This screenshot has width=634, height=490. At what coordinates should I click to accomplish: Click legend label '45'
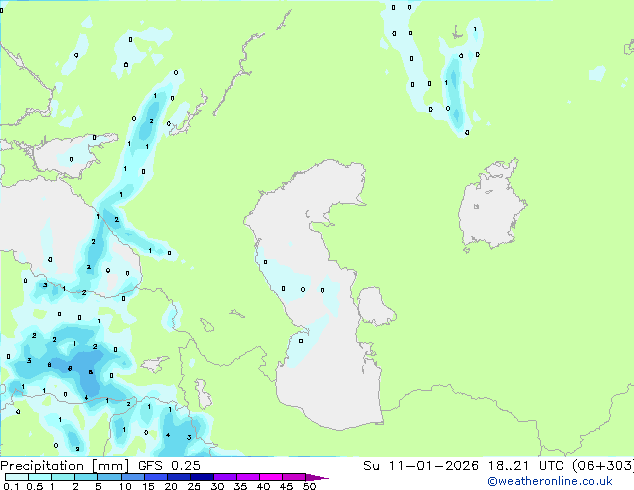pos(286,486)
